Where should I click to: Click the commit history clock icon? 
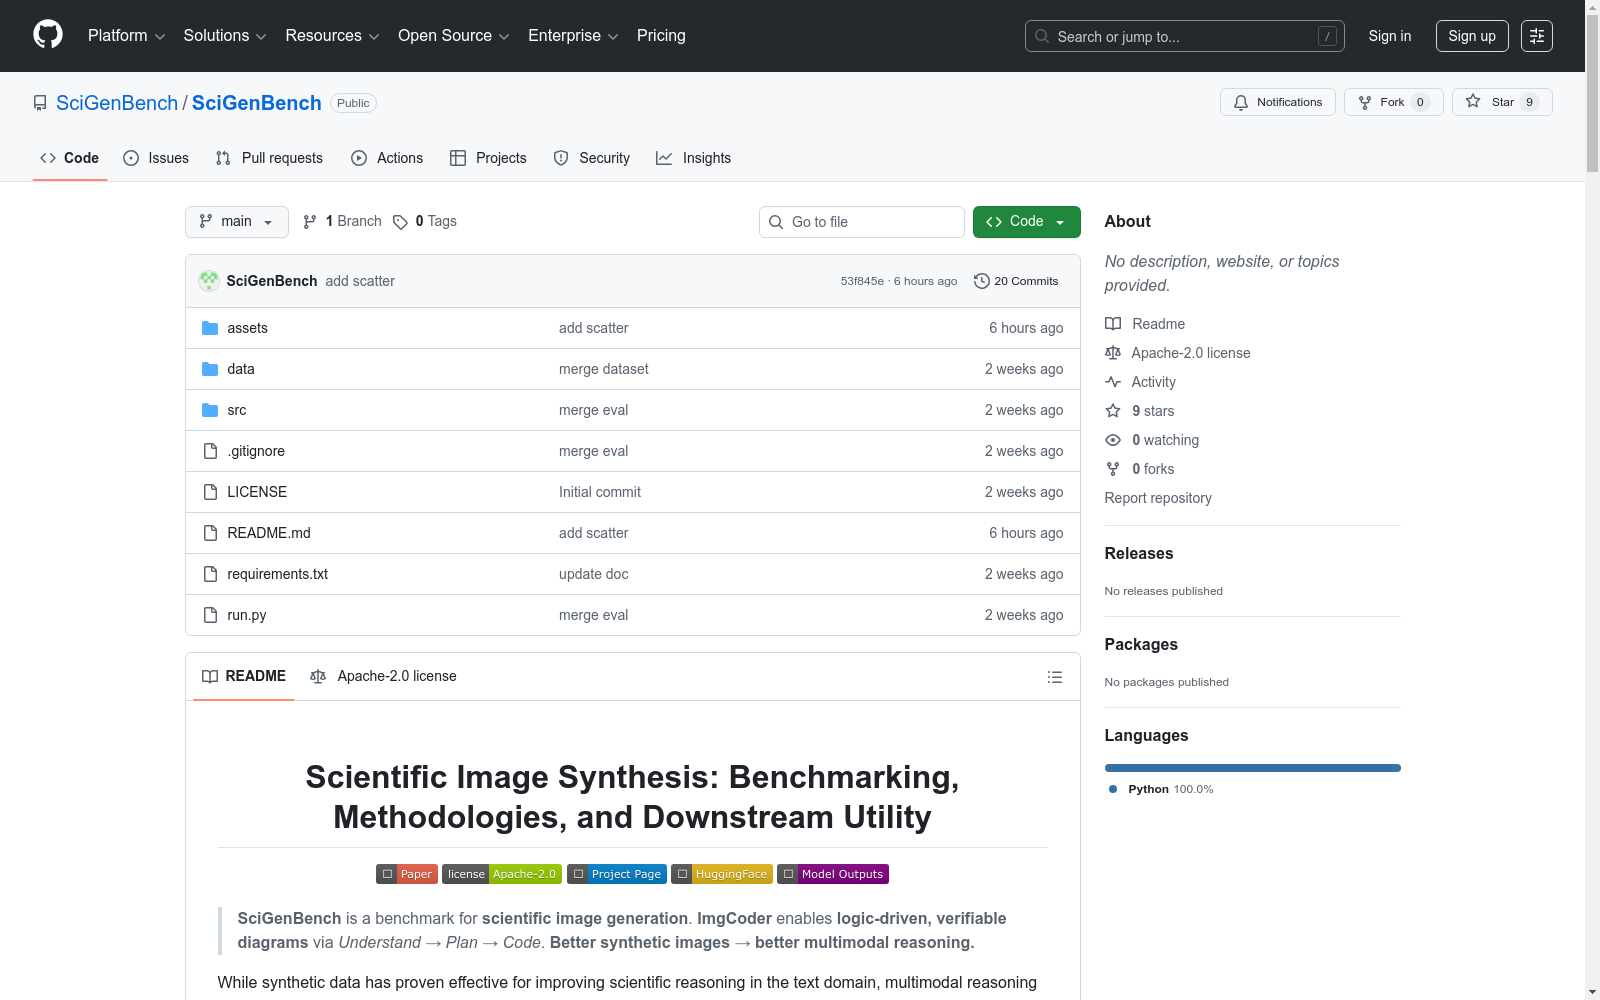(982, 281)
